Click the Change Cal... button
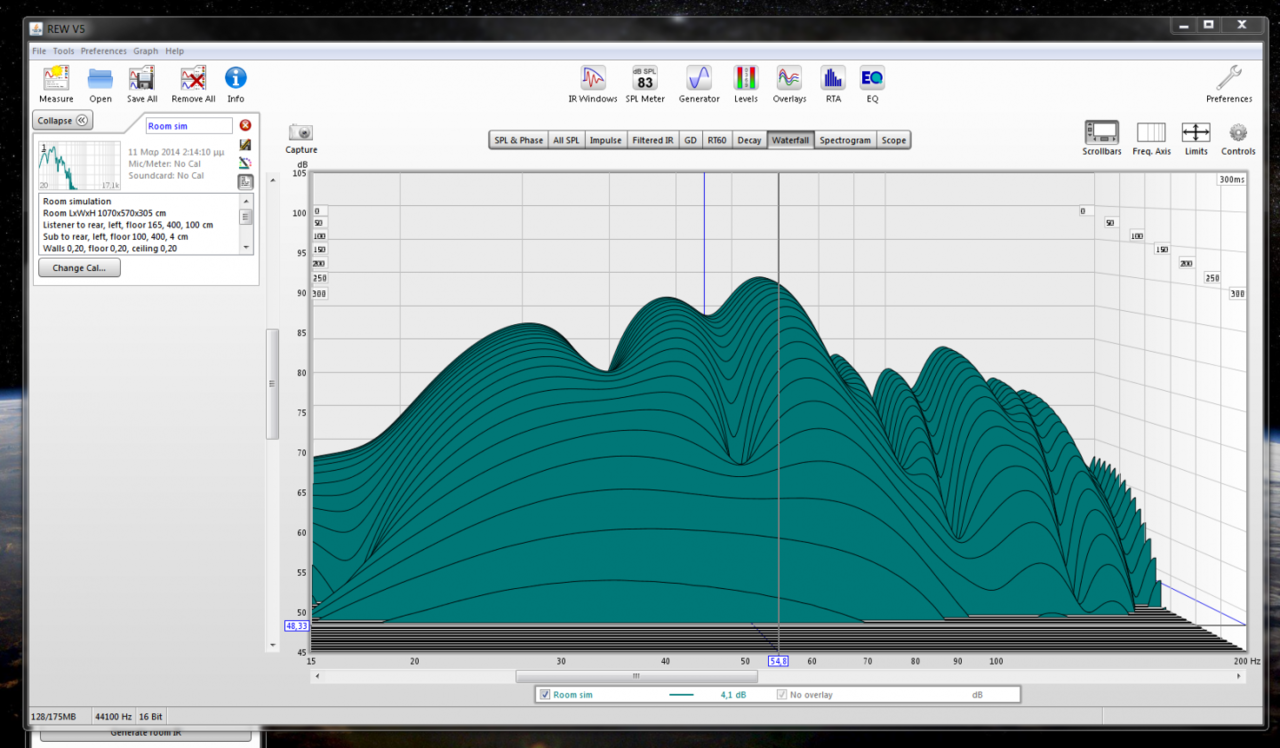The height and width of the screenshot is (748, 1280). [78, 268]
